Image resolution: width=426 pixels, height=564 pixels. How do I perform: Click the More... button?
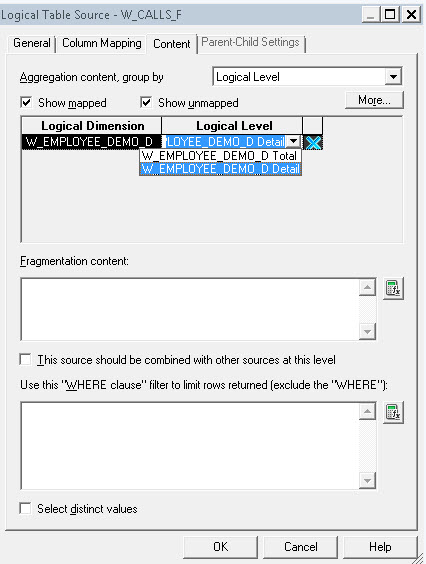click(x=374, y=100)
